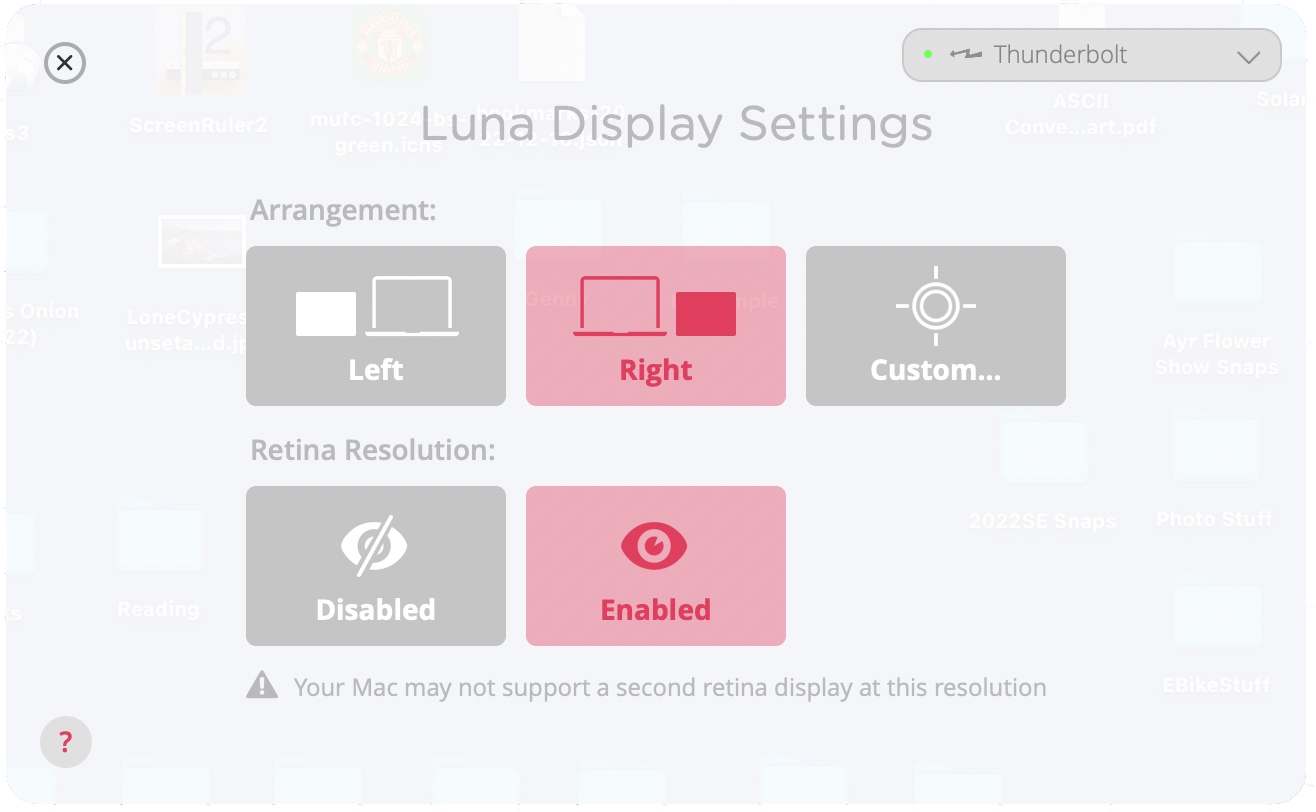Viewport: 1316px width, 812px height.
Task: Select the Left arrangement option
Action: coord(376,326)
